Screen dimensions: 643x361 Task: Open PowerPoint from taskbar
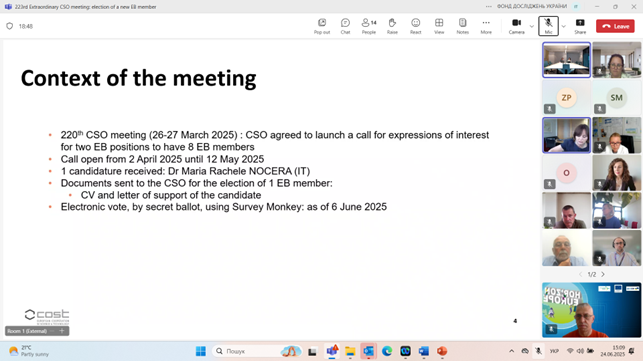pyautogui.click(x=442, y=351)
